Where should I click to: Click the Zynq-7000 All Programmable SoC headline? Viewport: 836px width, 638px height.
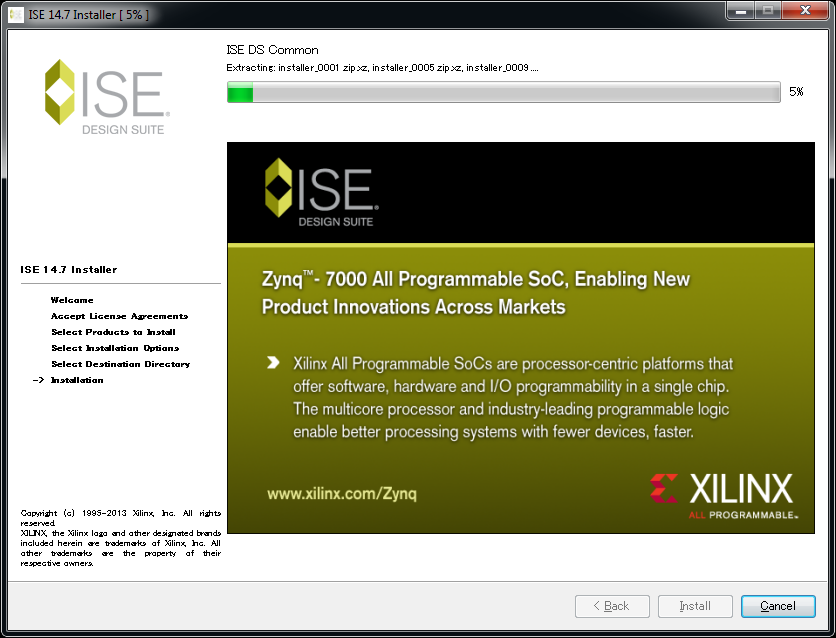tap(476, 293)
